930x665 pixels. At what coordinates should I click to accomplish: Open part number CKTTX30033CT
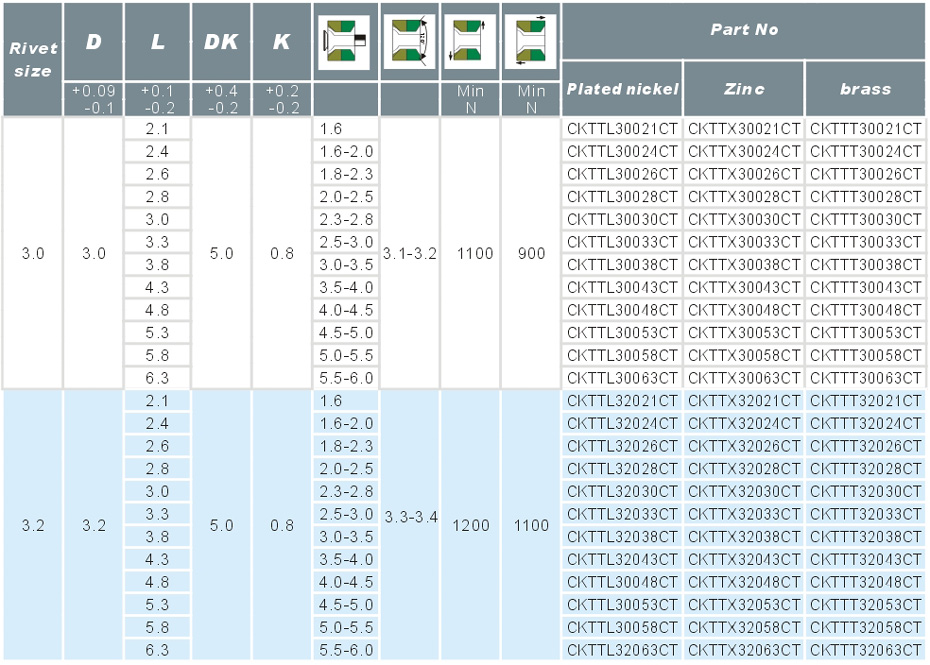(x=744, y=242)
